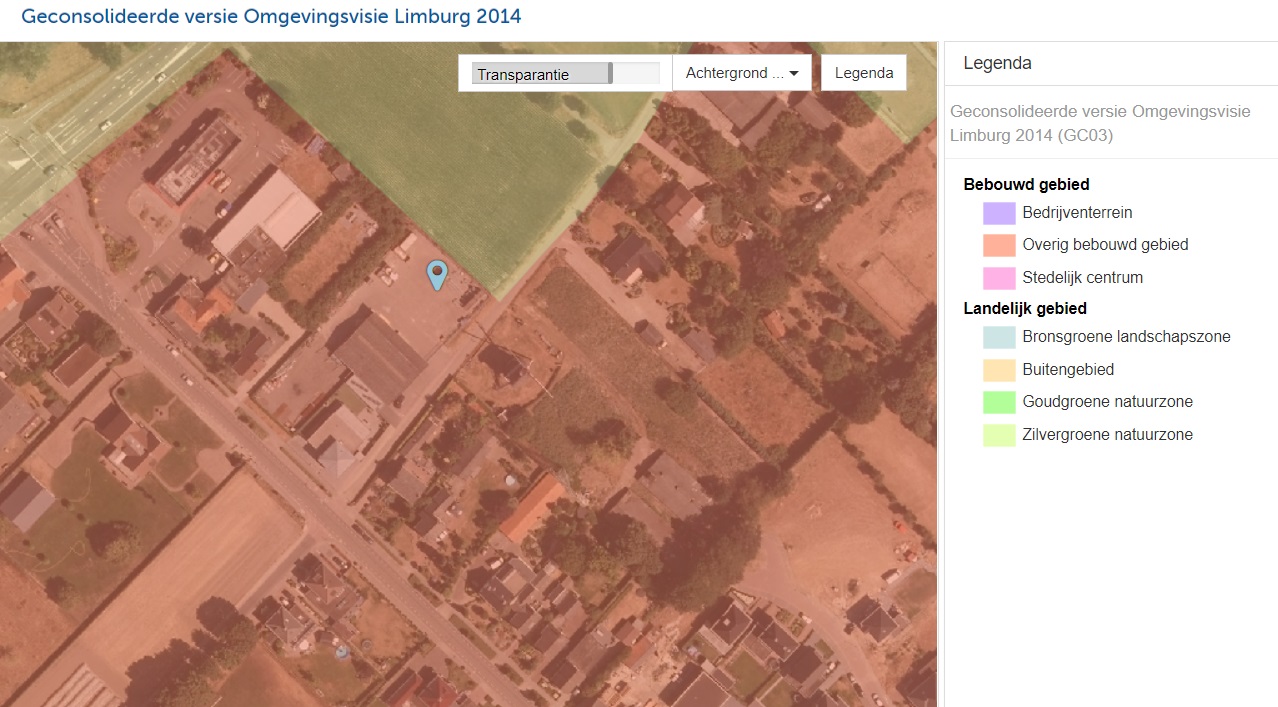The height and width of the screenshot is (707, 1278).
Task: Select the Goudgroene natuurzone label
Action: coord(1107,402)
